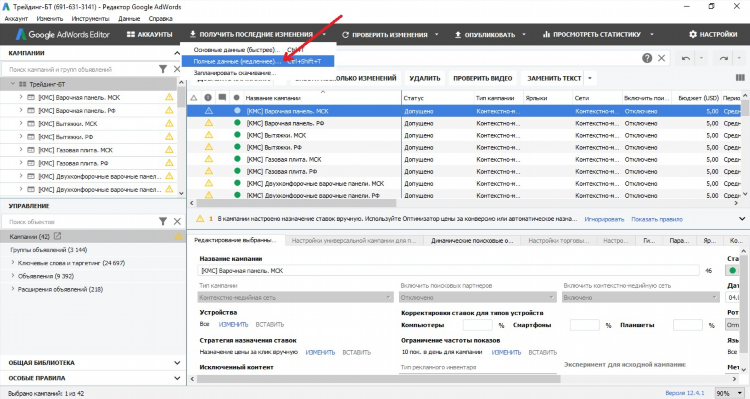Click the campaign search filter funnel icon
The image size is (750, 399).
tap(163, 69)
